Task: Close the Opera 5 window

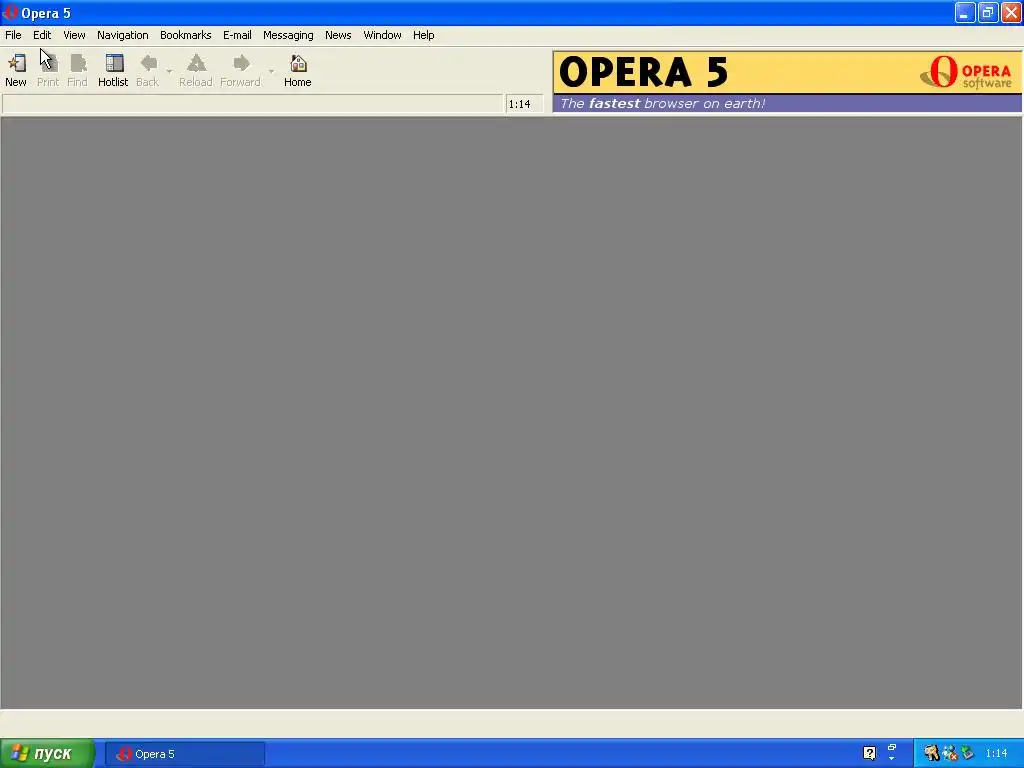Action: (1011, 12)
